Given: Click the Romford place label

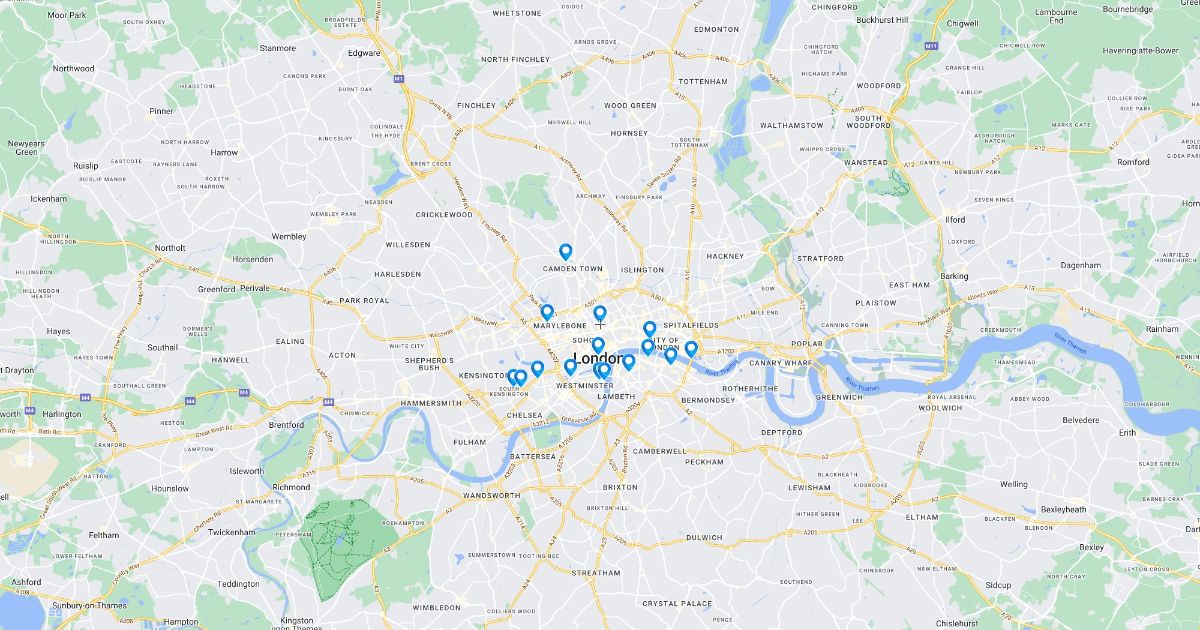Looking at the screenshot, I should tap(1133, 162).
